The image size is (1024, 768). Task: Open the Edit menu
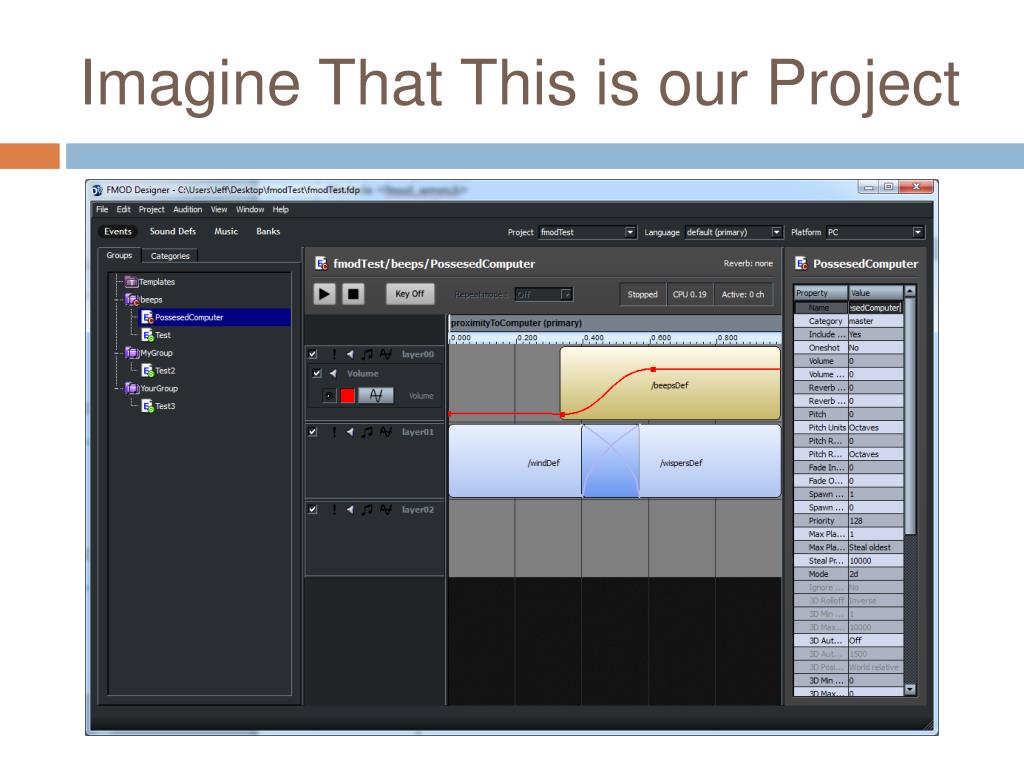123,210
